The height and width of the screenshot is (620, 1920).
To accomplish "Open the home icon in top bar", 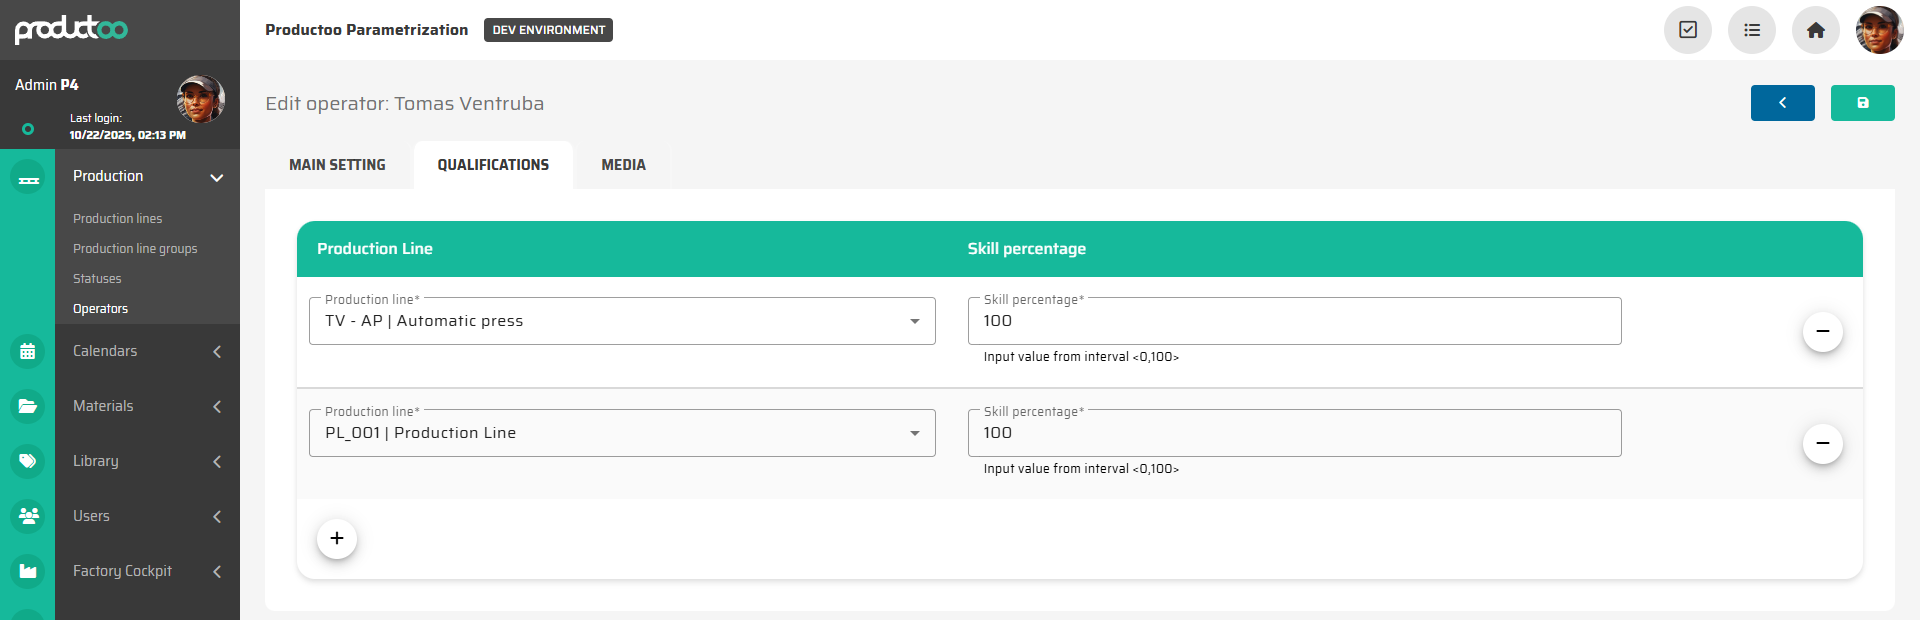I will click(1815, 30).
